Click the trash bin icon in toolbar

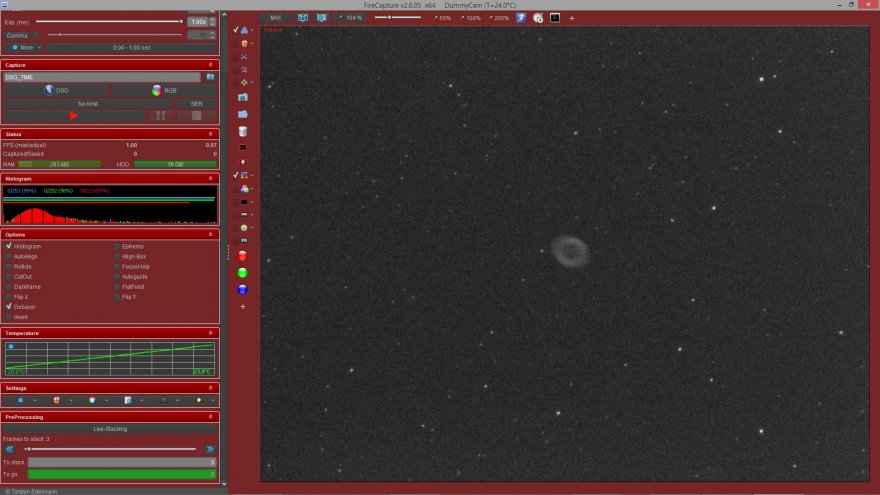point(243,131)
